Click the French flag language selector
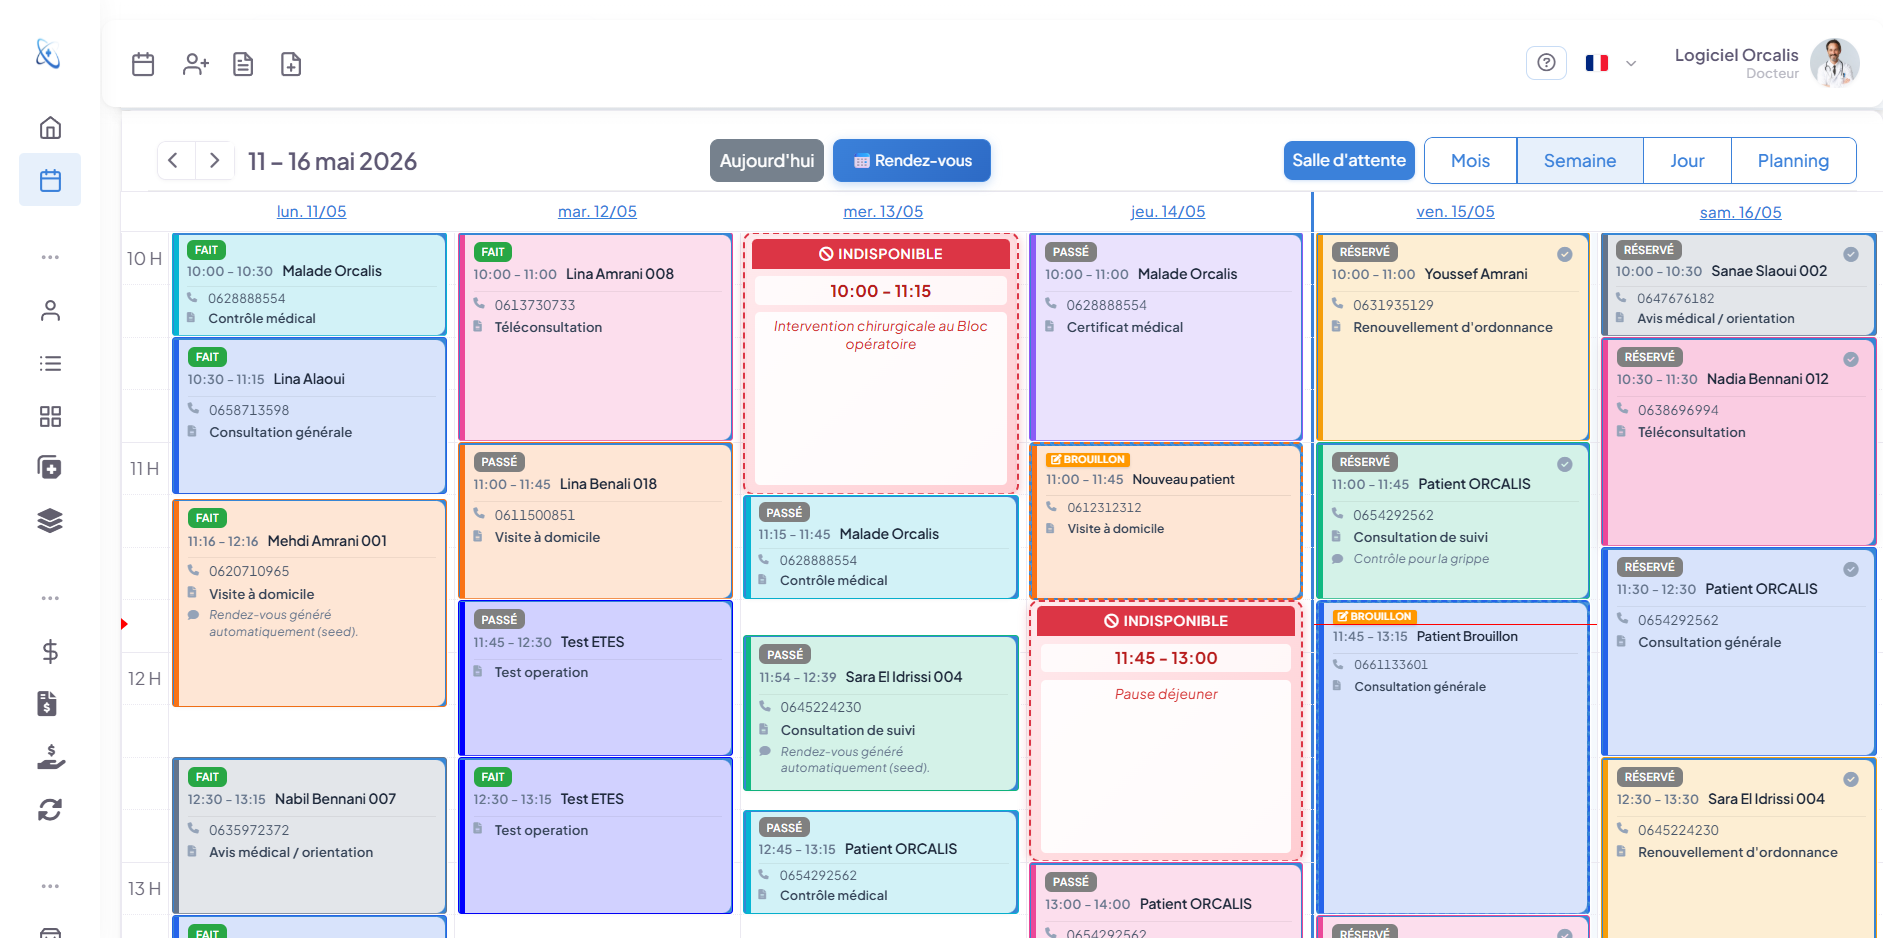This screenshot has height=938, width=1883. 1597,63
